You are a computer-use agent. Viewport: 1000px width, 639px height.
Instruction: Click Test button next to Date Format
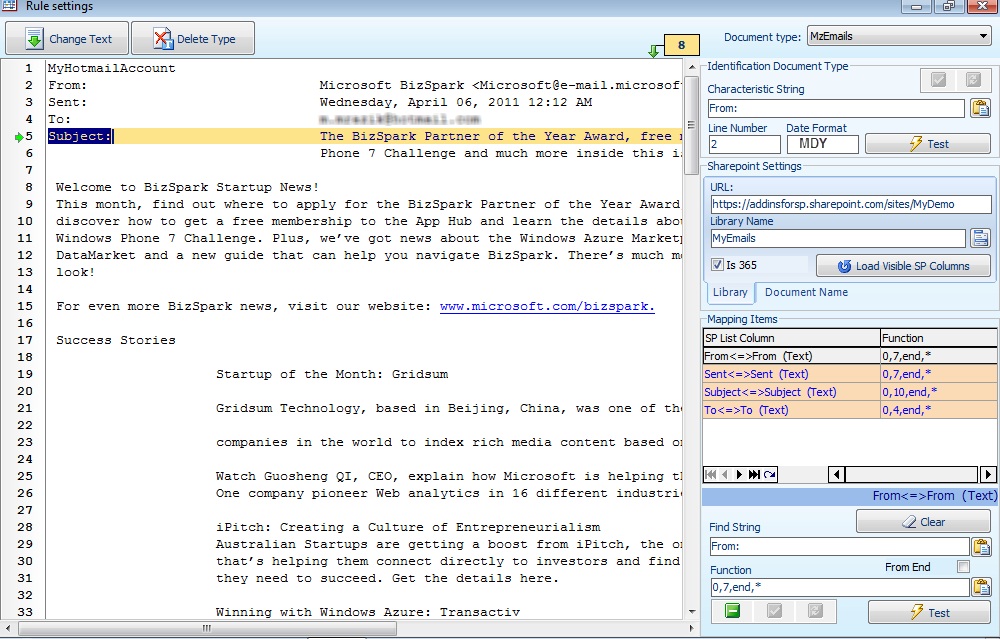tap(928, 144)
